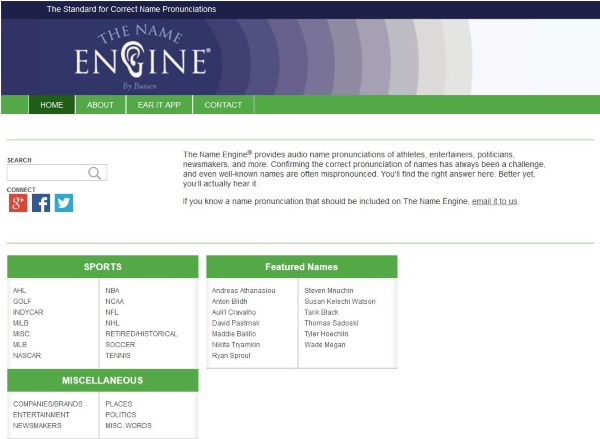600x439 pixels.
Task: Open the MLB sports category
Action: tap(20, 344)
